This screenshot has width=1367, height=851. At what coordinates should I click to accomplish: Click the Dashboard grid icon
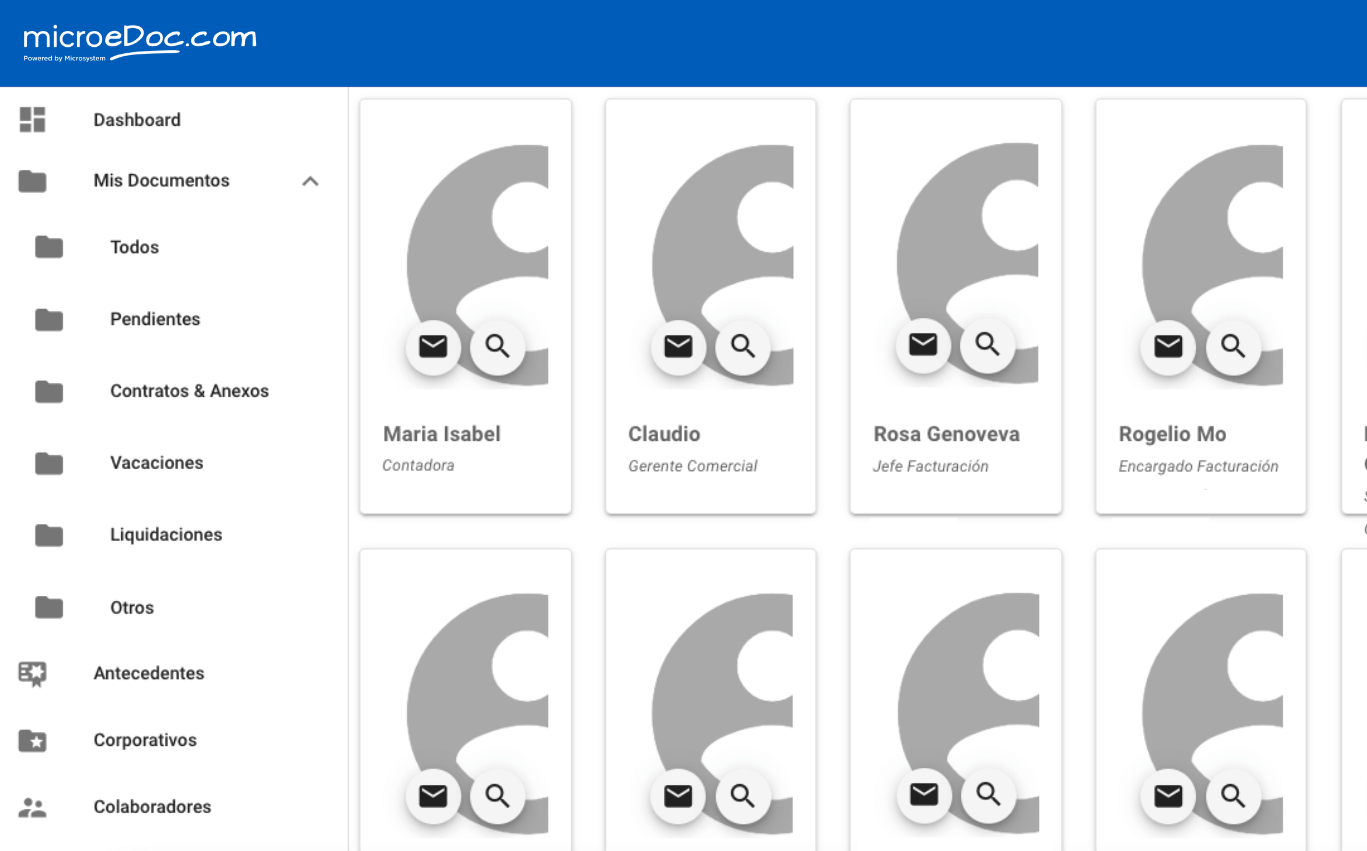[33, 119]
